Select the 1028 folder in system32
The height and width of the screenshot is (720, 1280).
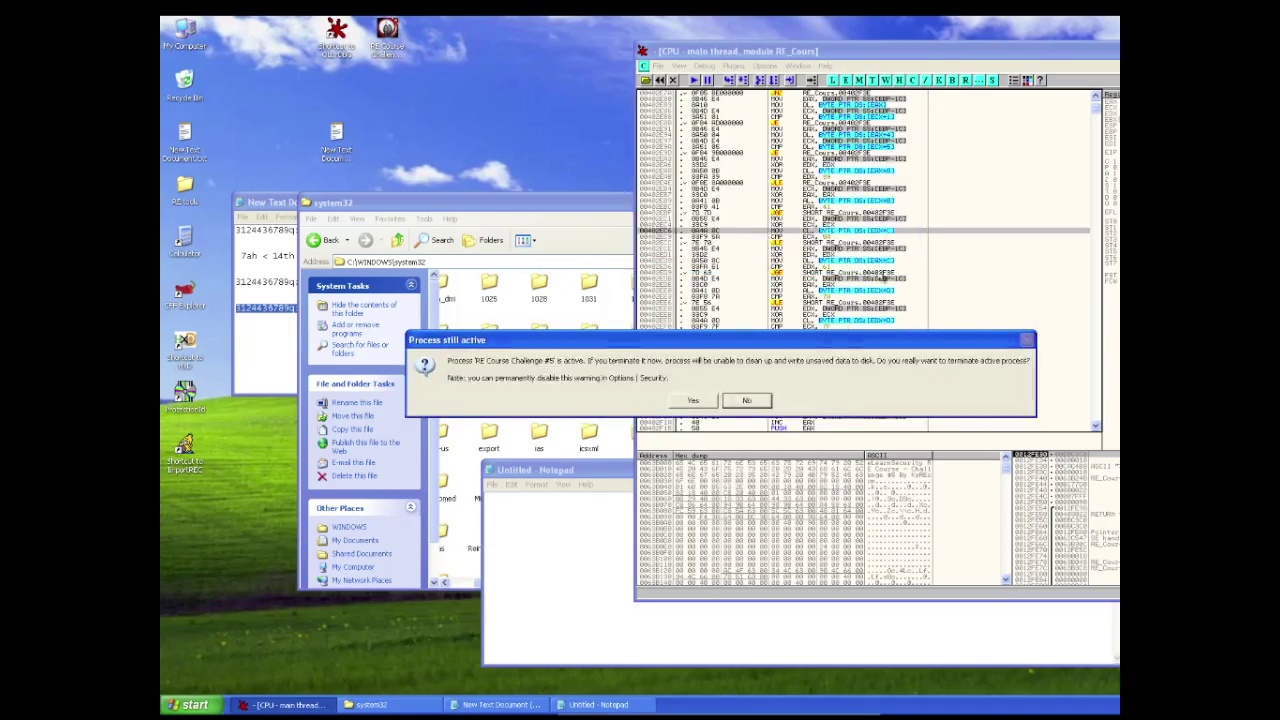point(539,289)
